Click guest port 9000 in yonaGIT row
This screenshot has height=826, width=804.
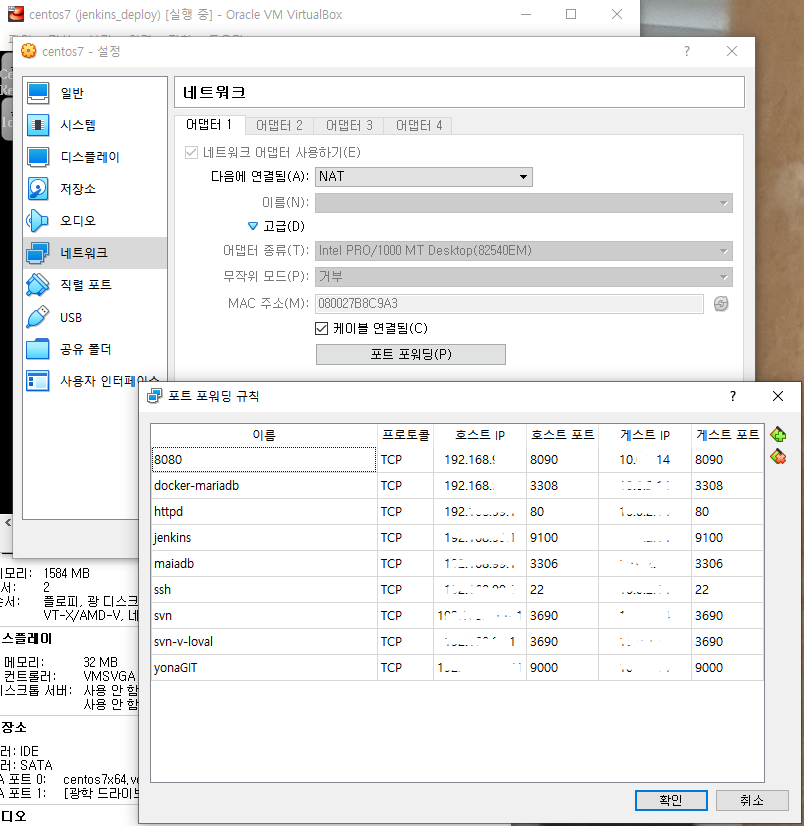pyautogui.click(x=727, y=667)
